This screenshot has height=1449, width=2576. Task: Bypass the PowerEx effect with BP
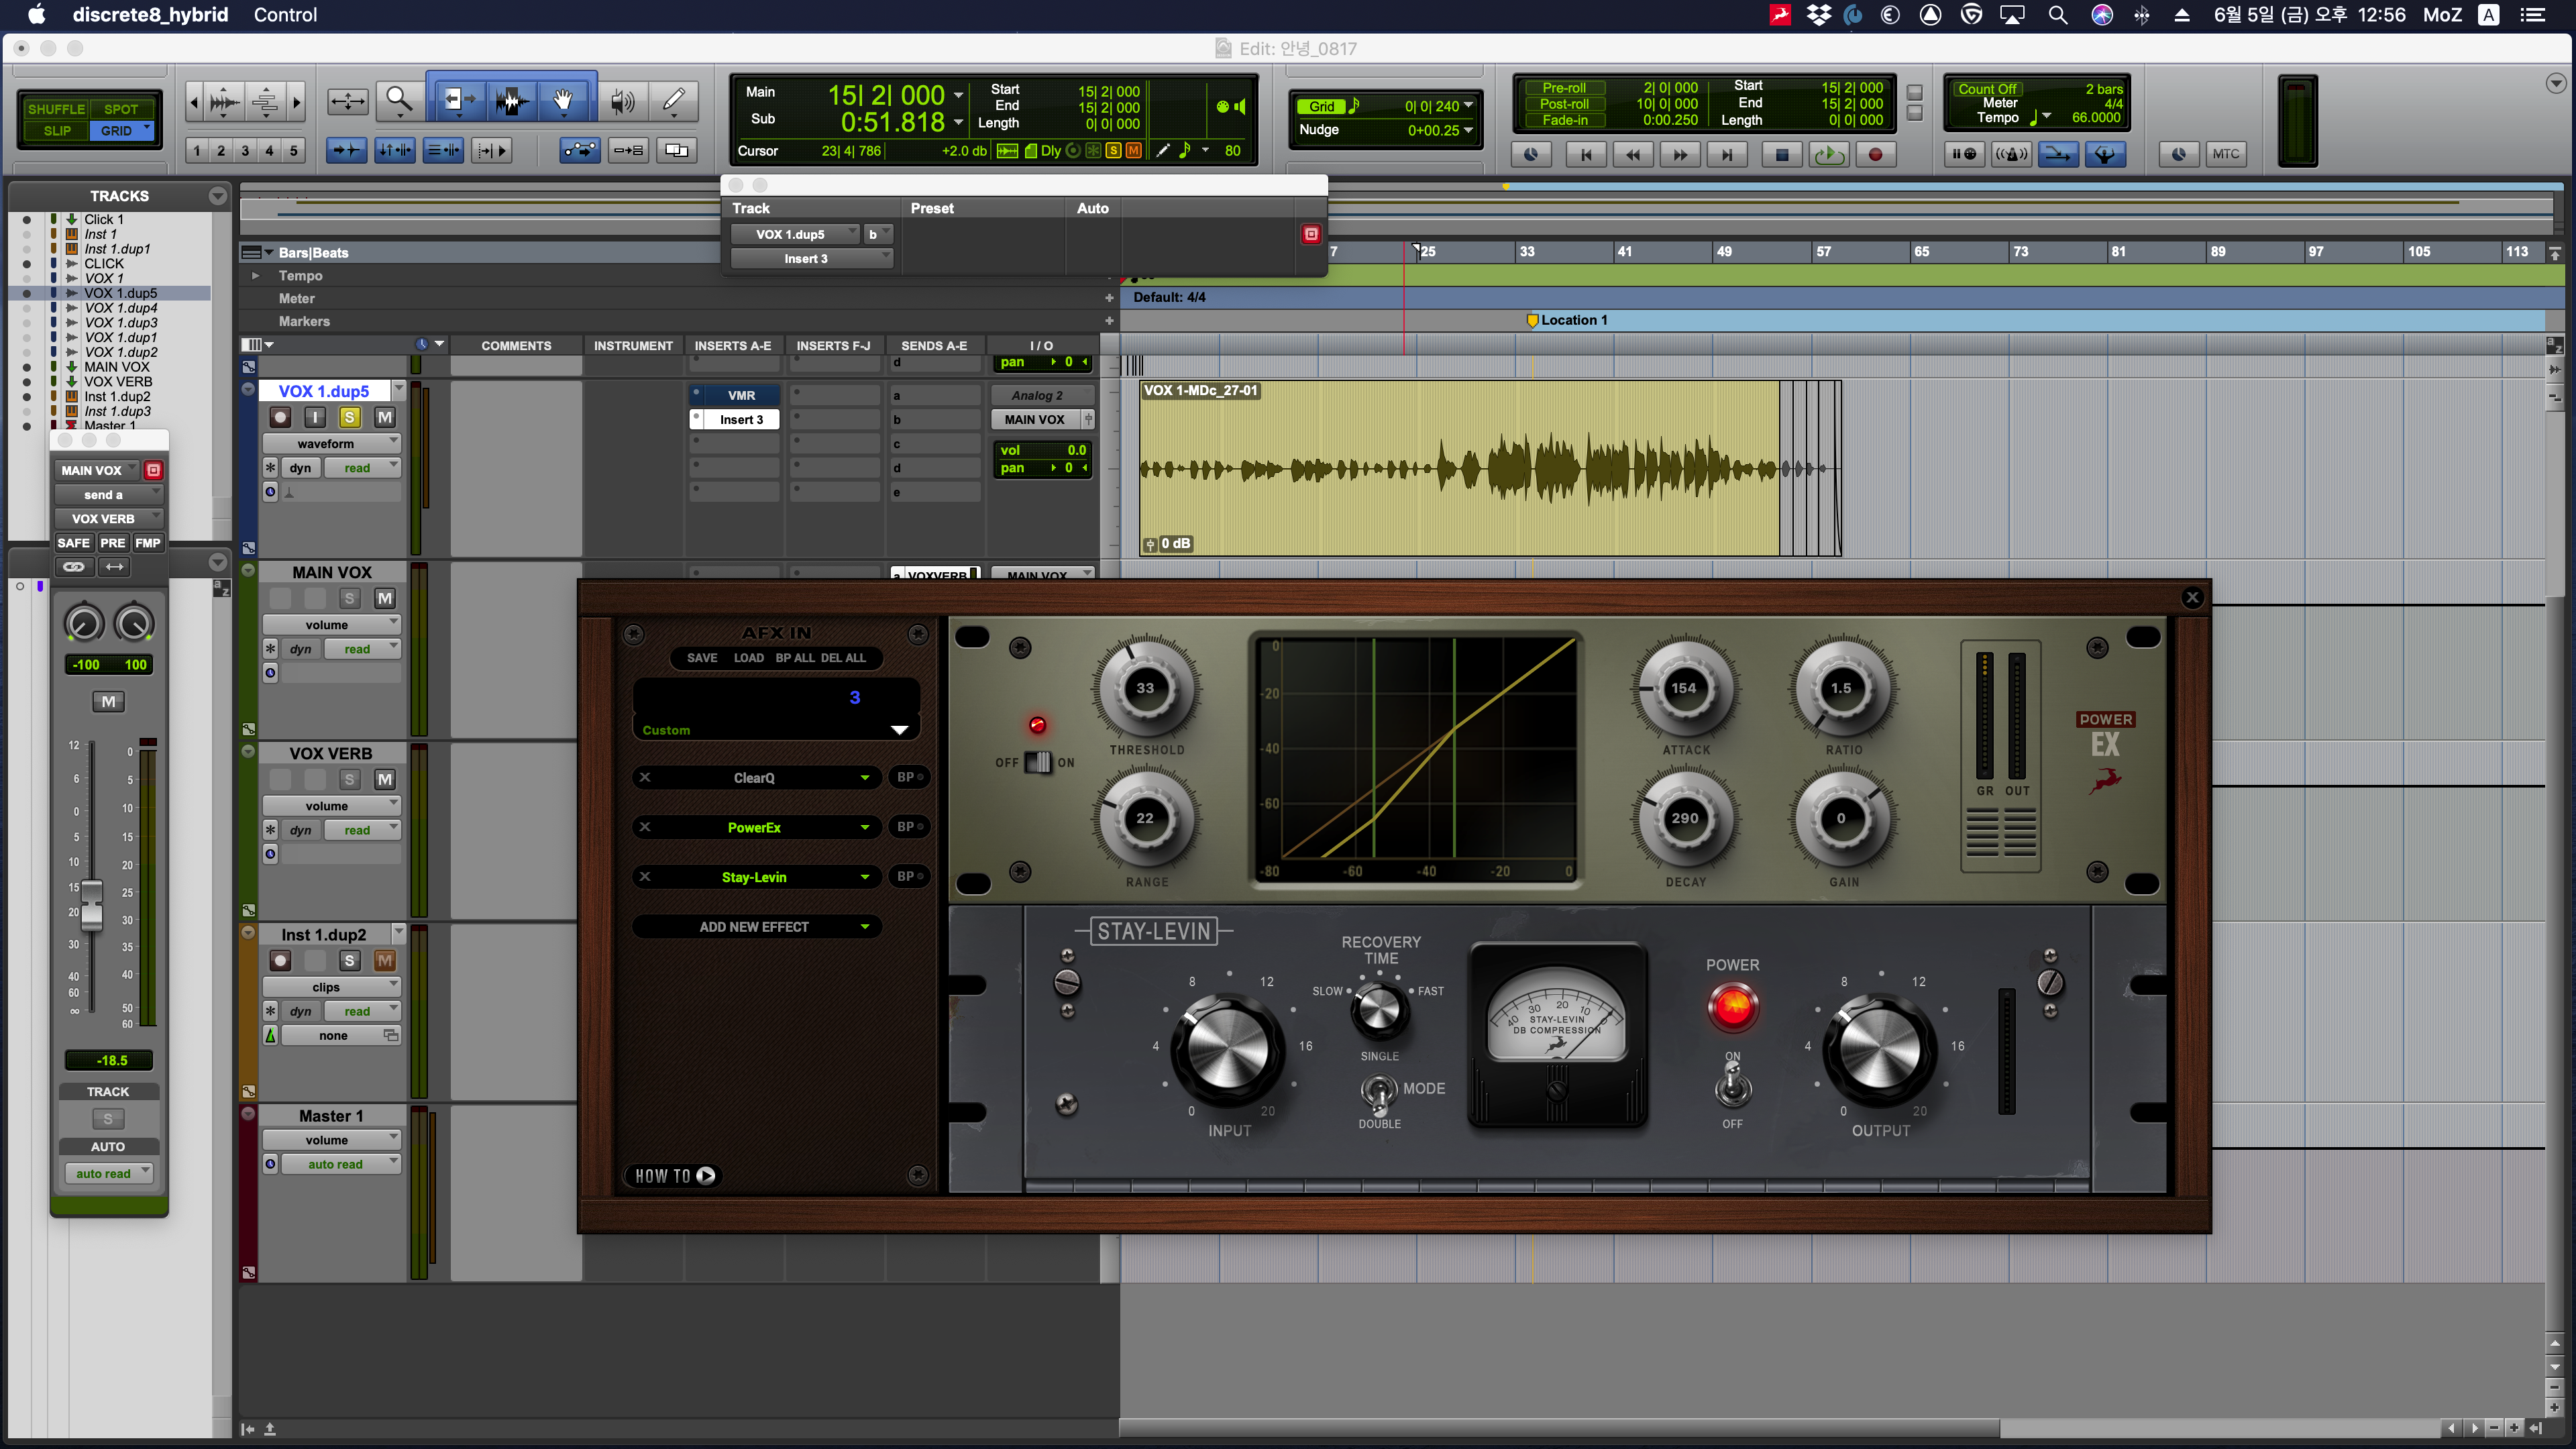point(909,827)
